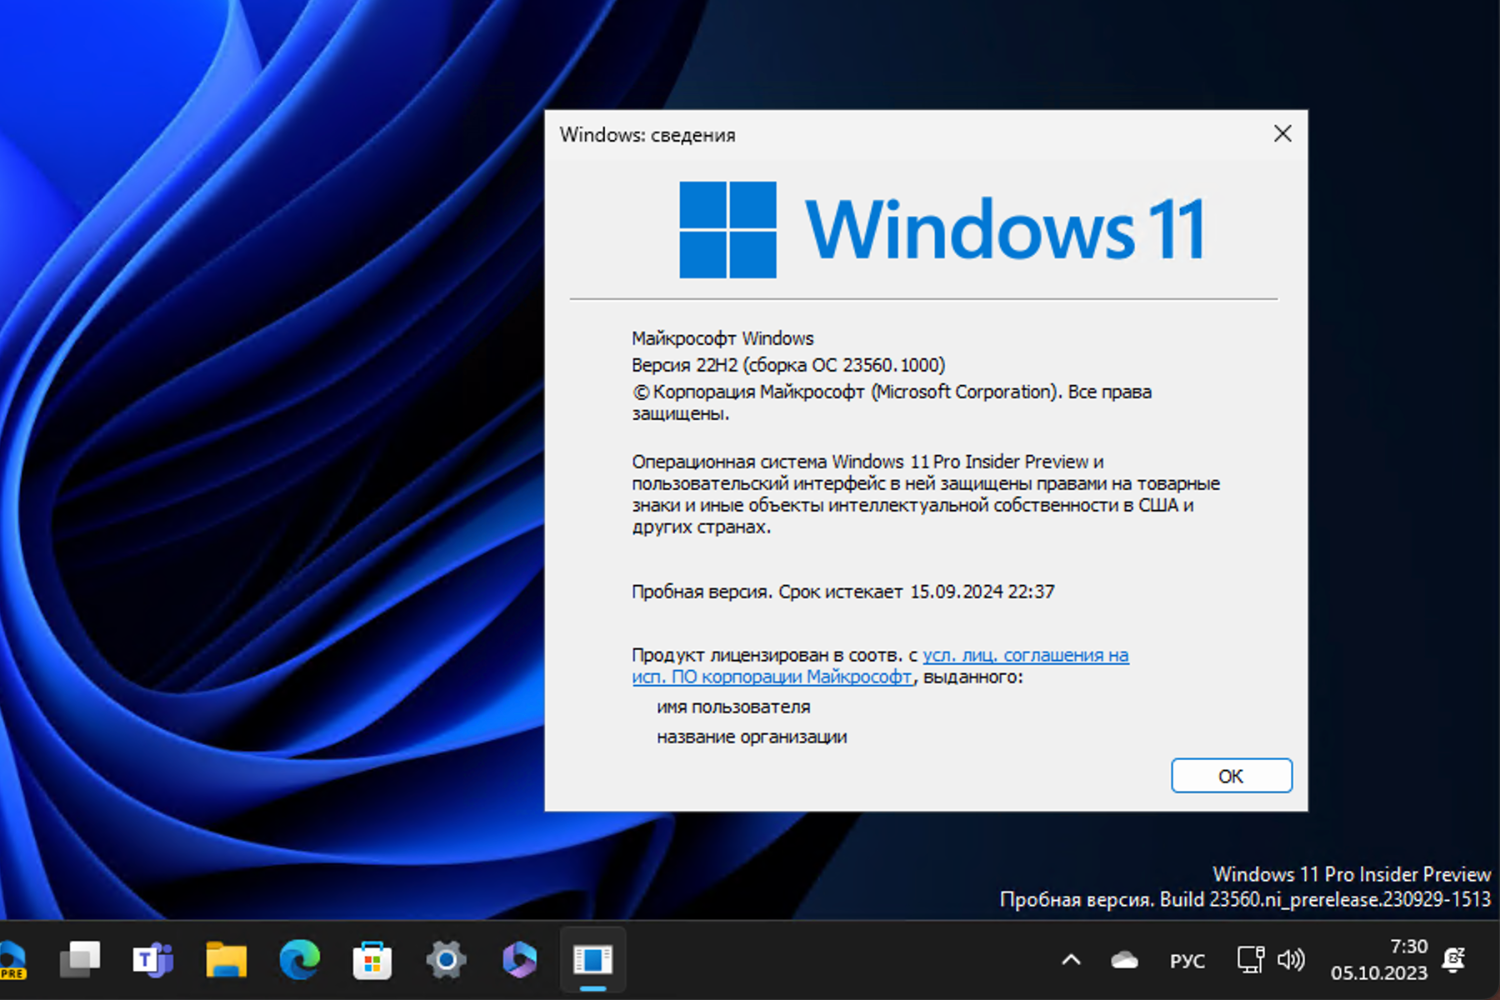Open File Explorer from the taskbar
This screenshot has height=1000, width=1500.
226,959
